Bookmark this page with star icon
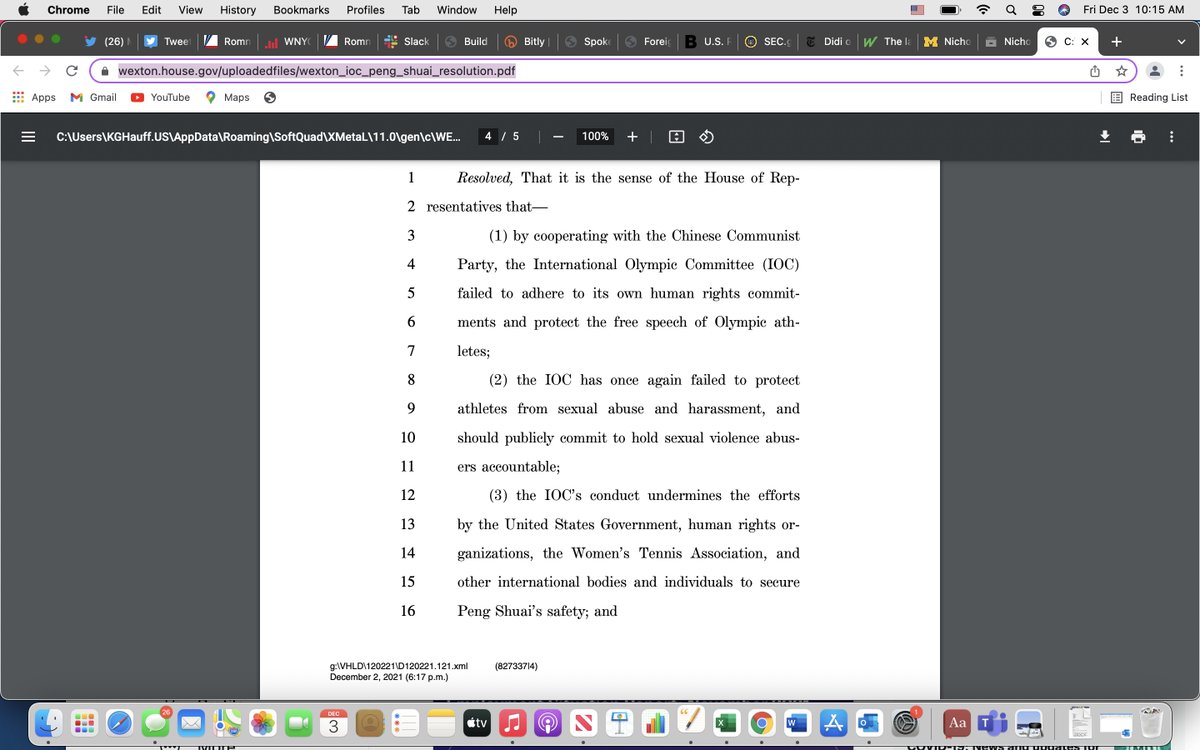The width and height of the screenshot is (1200, 750). [1122, 71]
